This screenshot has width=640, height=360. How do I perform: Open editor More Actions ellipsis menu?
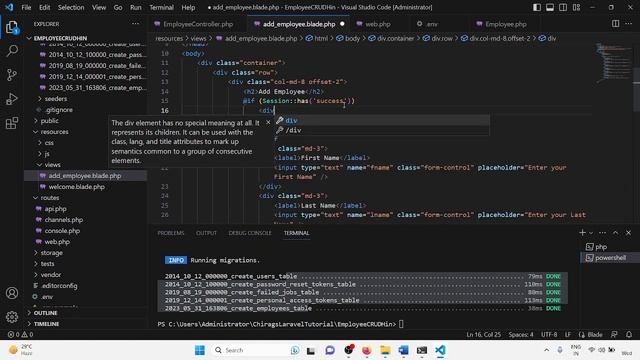pyautogui.click(x=629, y=24)
